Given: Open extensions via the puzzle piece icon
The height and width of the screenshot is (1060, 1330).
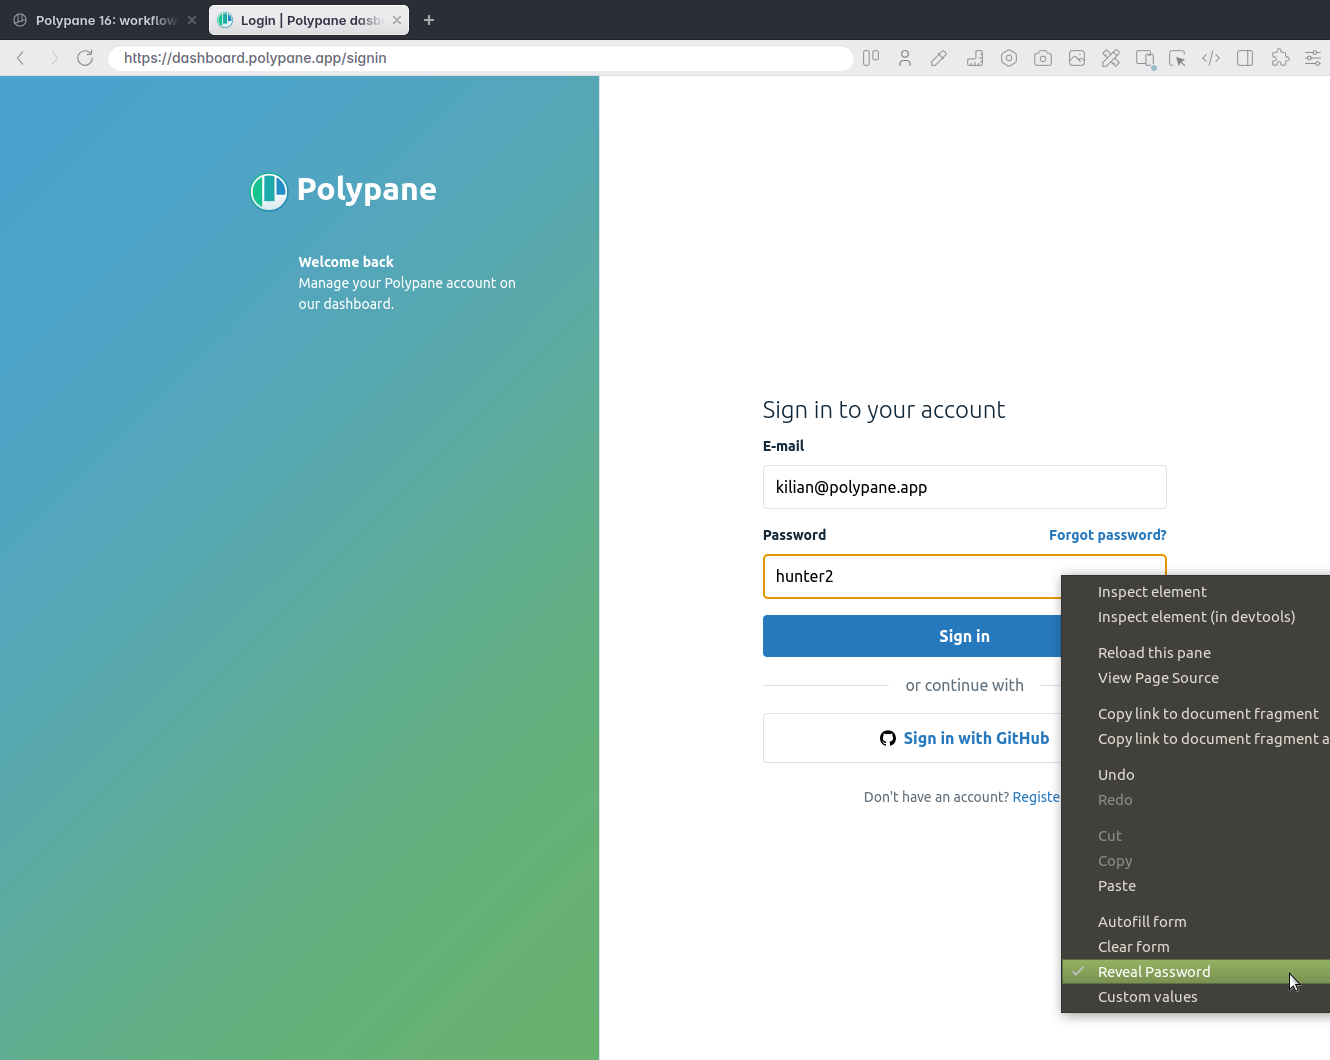Looking at the screenshot, I should click(x=1280, y=58).
